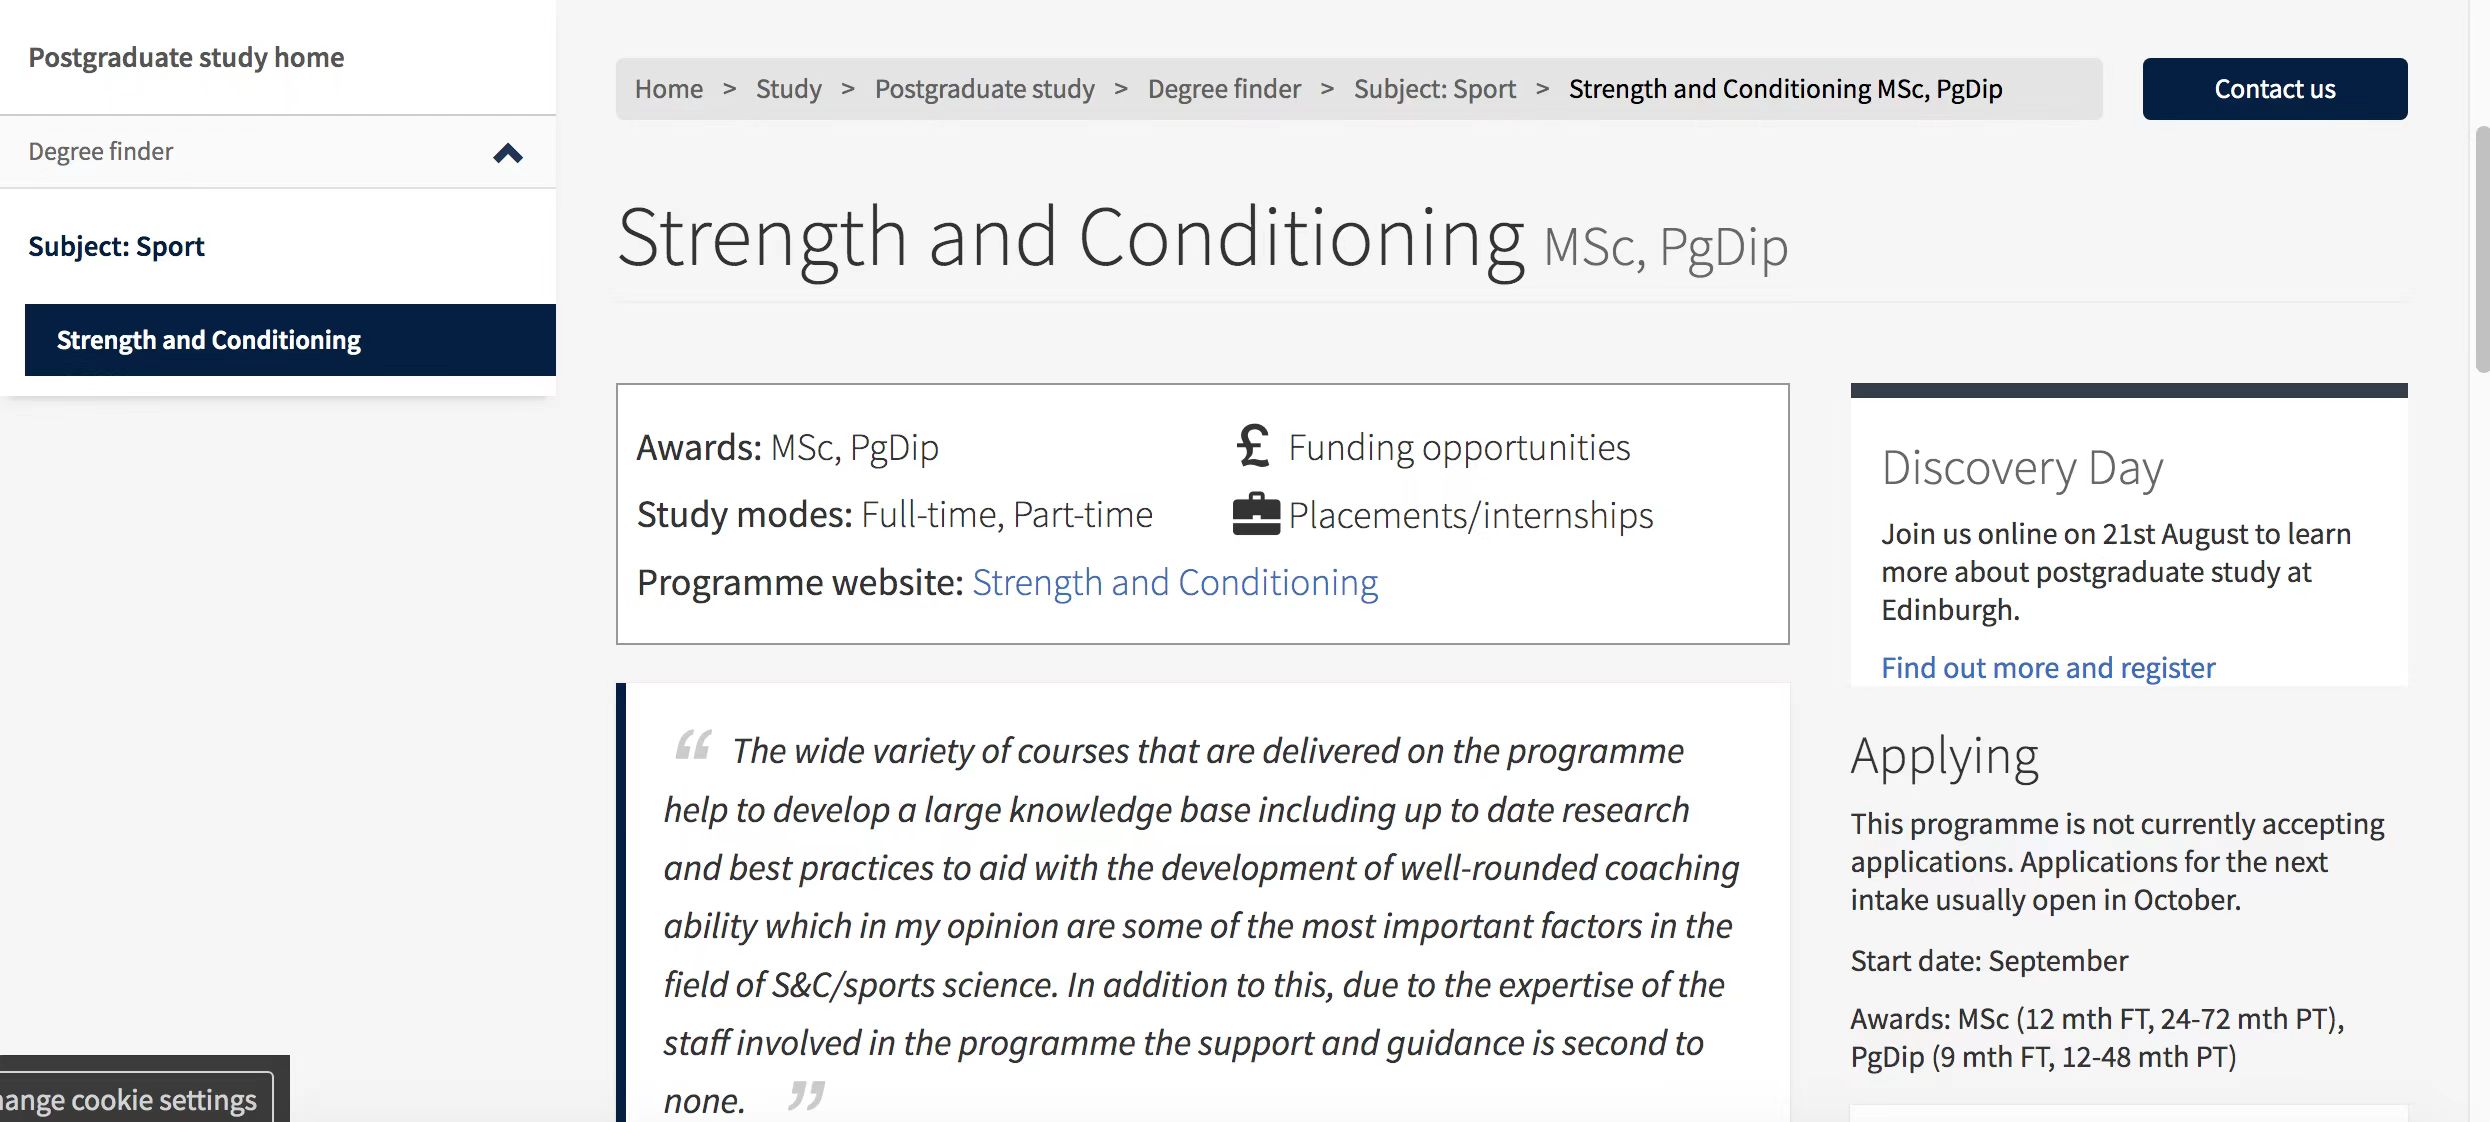
Task: Click the briefcase placements icon
Action: (1256, 514)
